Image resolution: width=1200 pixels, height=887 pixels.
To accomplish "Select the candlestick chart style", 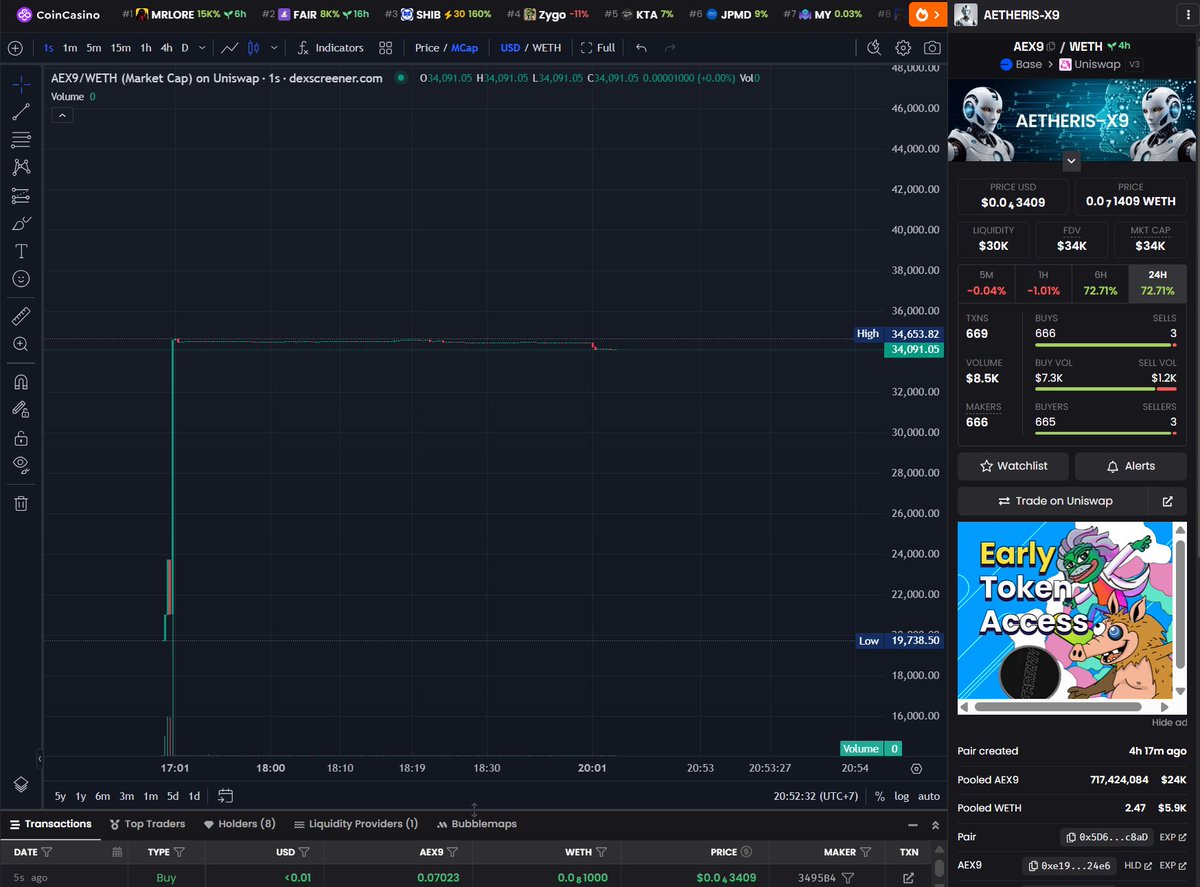I will [x=253, y=48].
